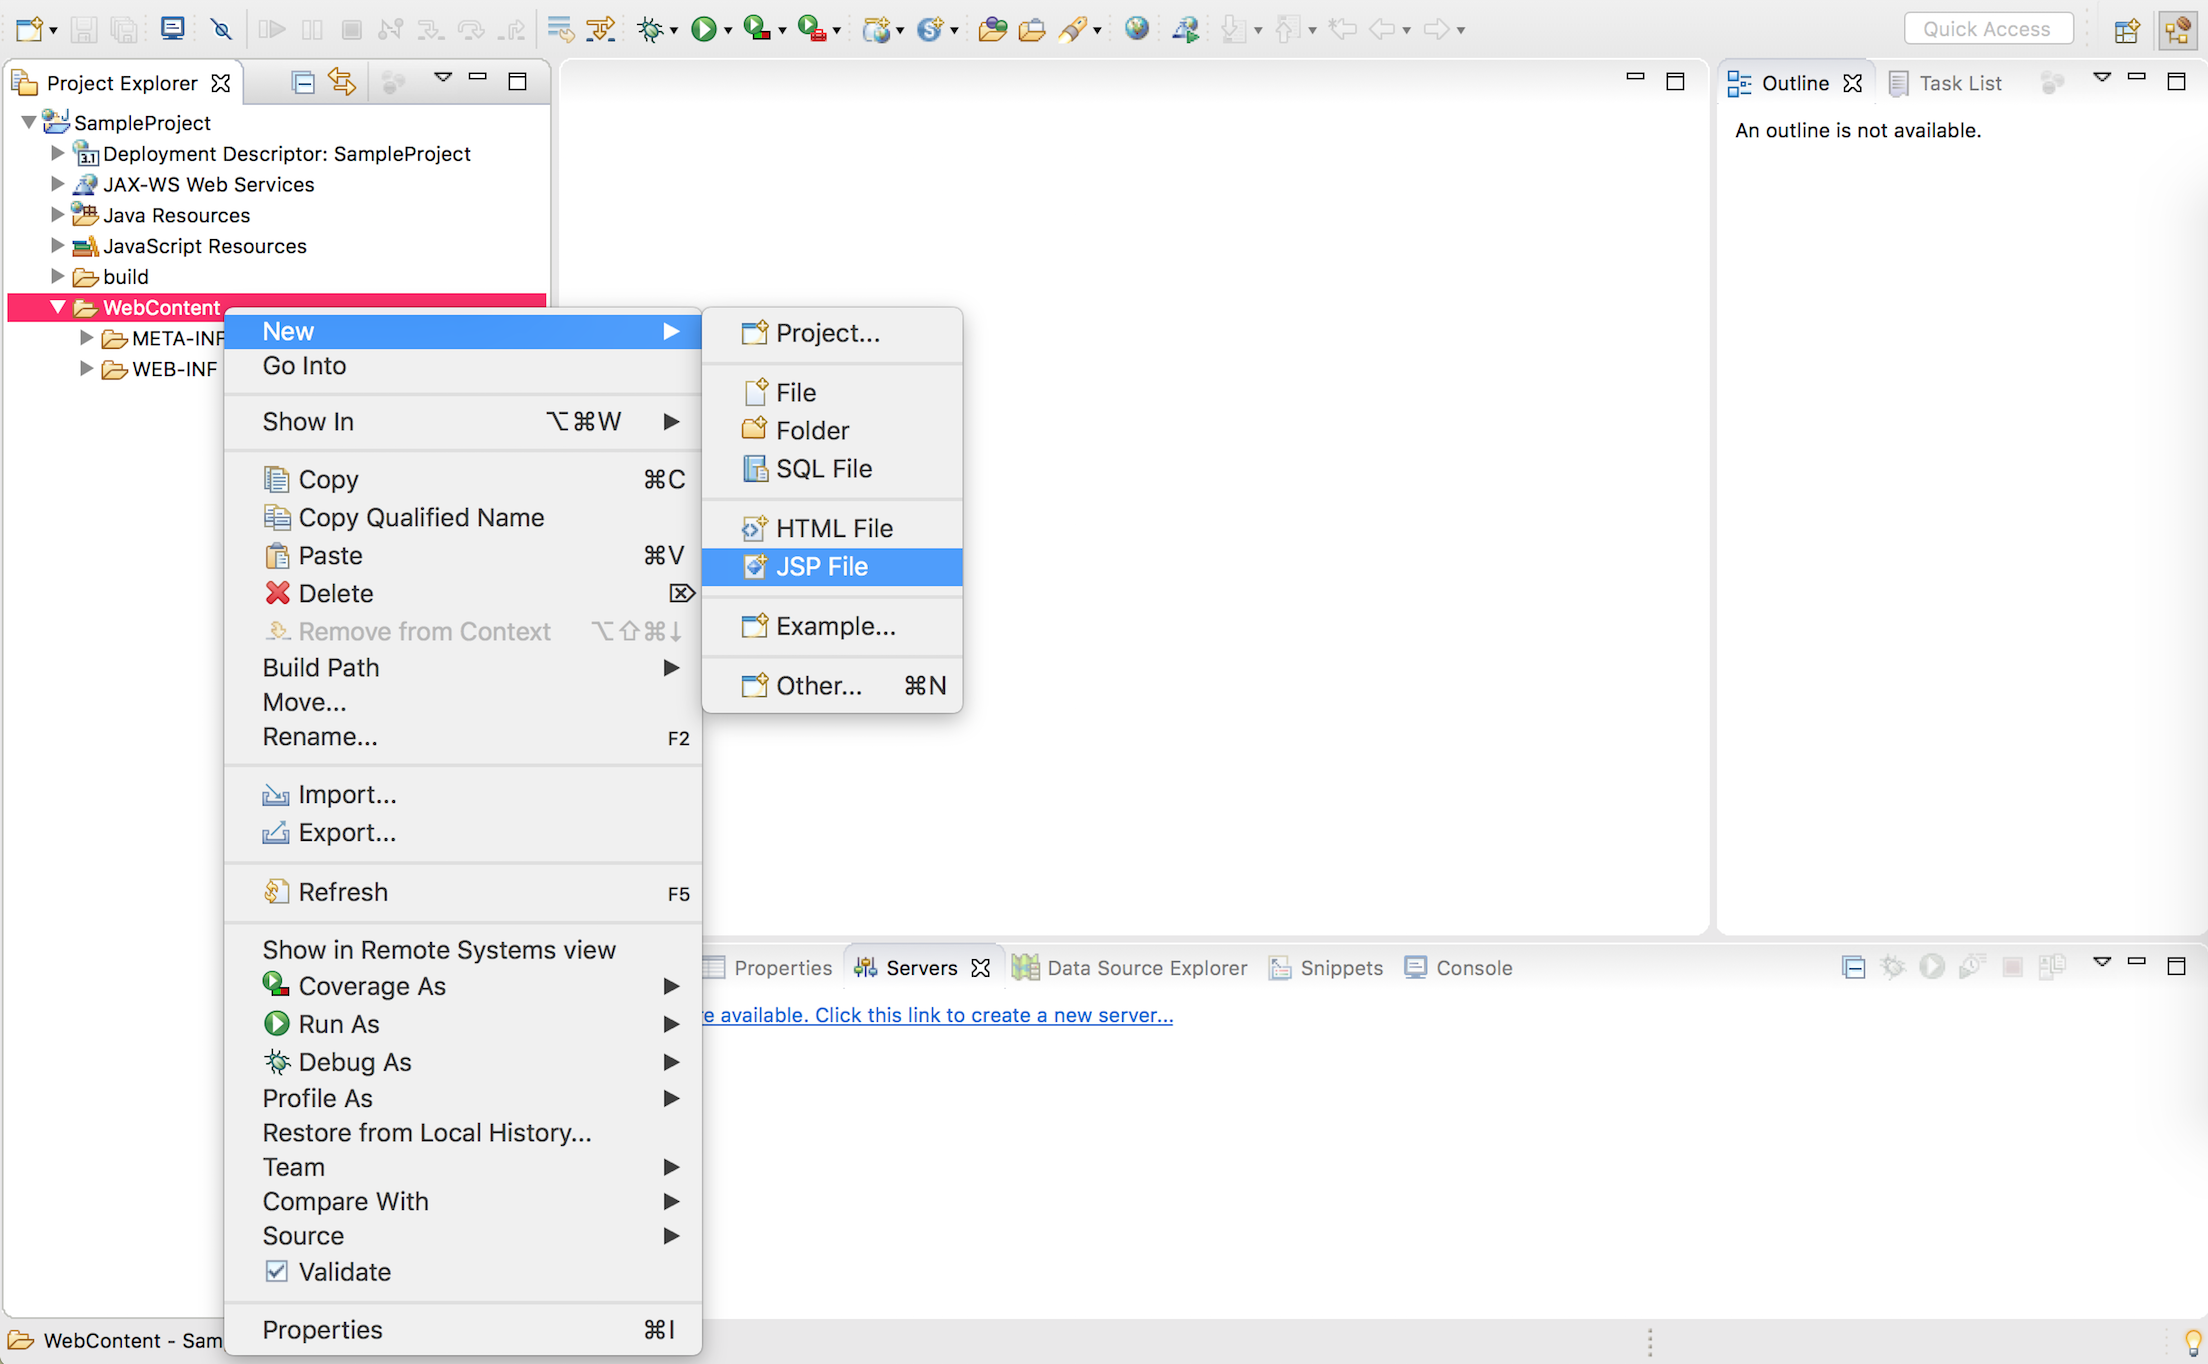Click the Quick Access search field
The image size is (2208, 1364).
(x=1986, y=29)
